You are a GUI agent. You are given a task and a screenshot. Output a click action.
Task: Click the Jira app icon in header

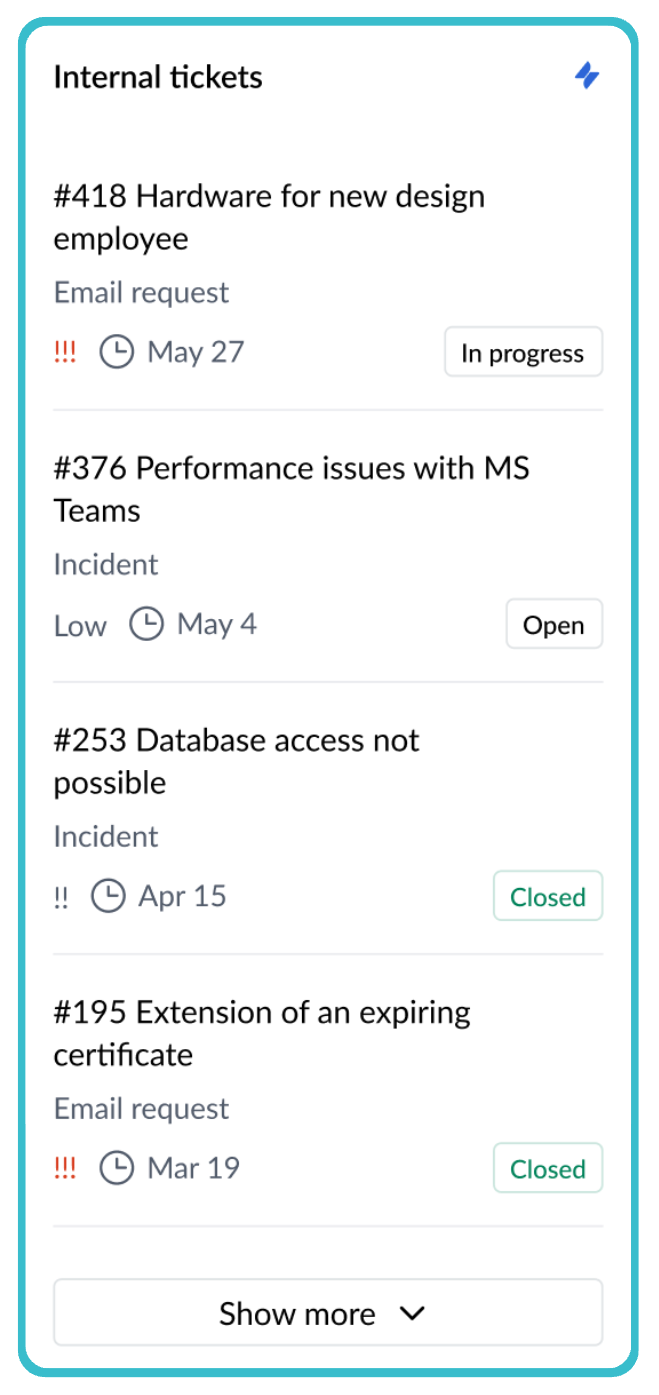pyautogui.click(x=588, y=77)
